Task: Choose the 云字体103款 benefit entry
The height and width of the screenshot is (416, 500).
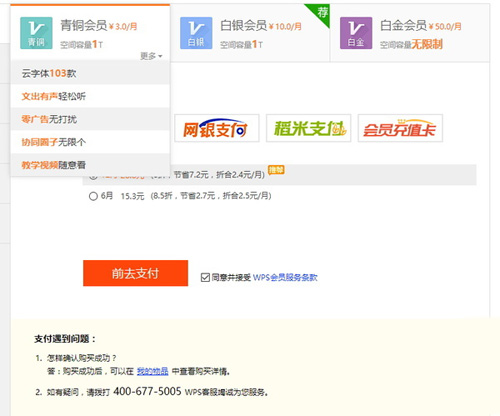Action: tap(90, 73)
